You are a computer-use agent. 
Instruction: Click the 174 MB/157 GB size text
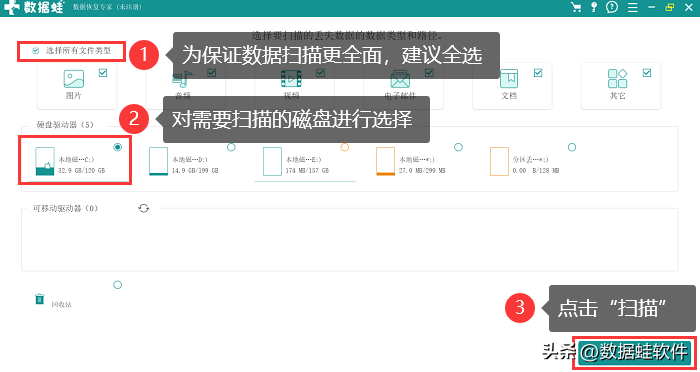(x=307, y=171)
